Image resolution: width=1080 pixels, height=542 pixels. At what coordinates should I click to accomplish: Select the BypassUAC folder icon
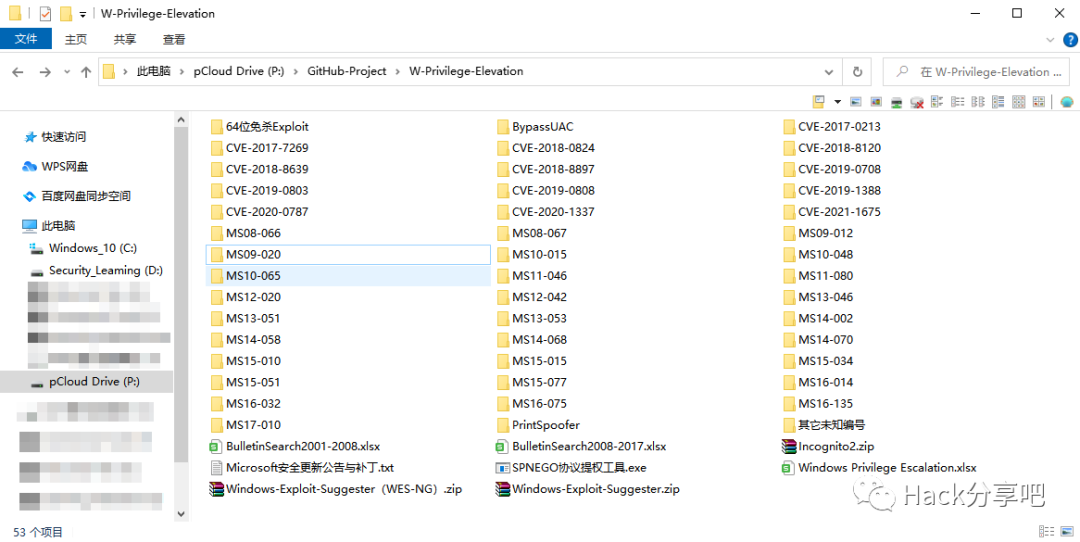503,127
